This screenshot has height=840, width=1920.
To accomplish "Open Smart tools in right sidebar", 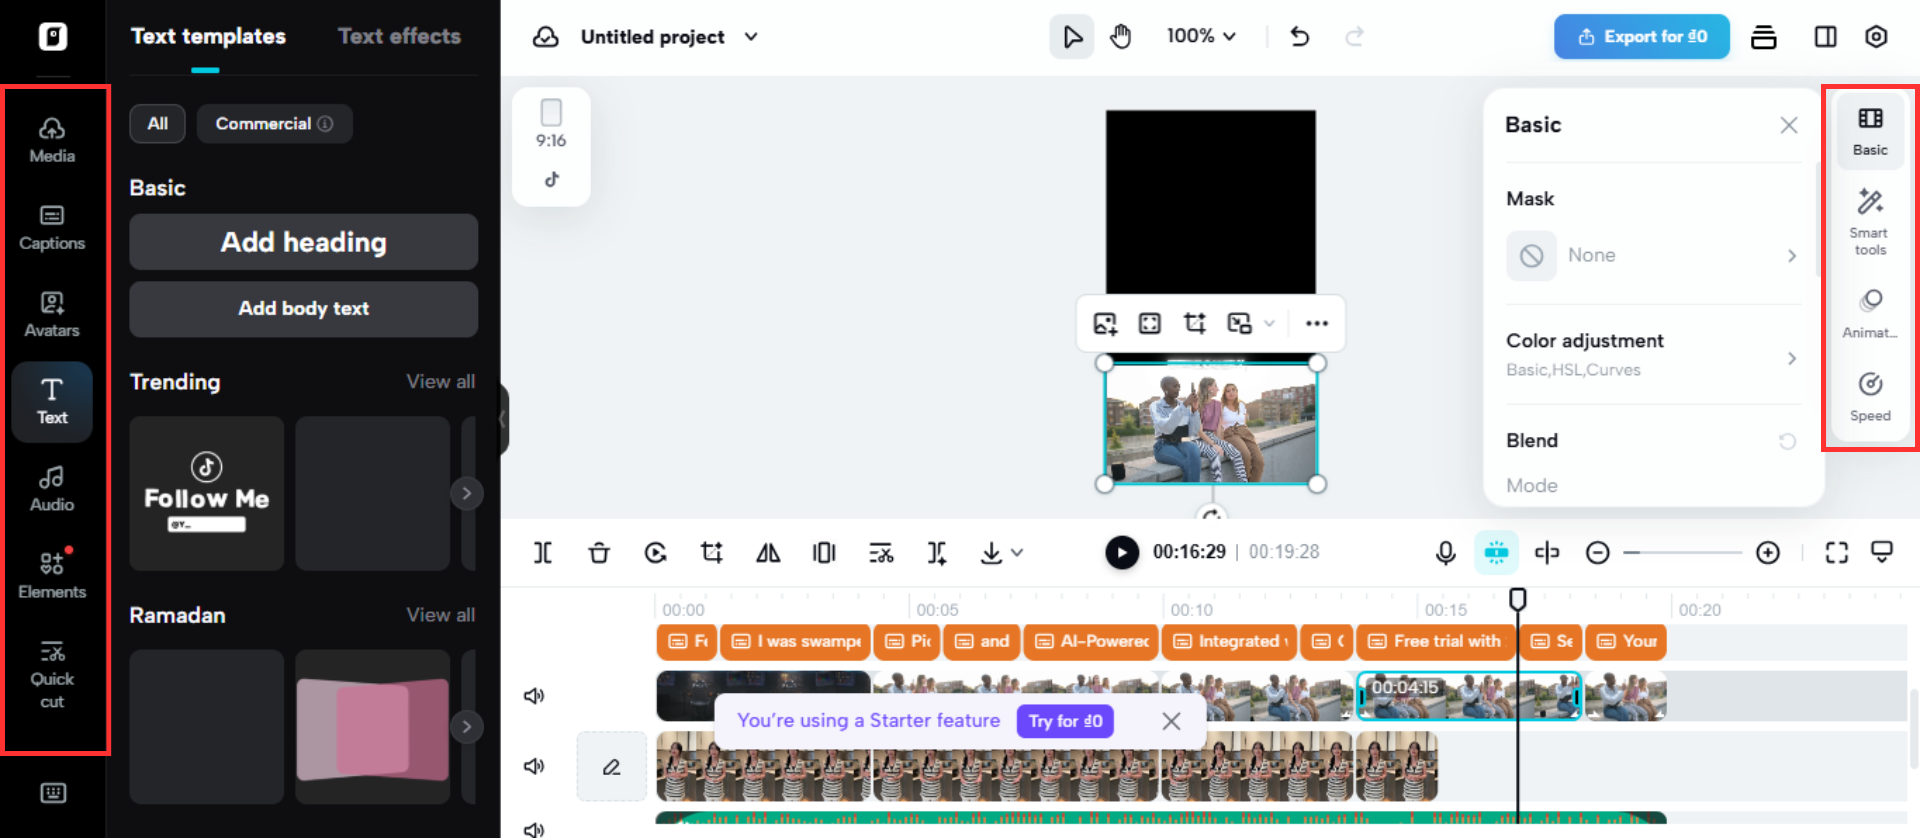I will (x=1870, y=221).
